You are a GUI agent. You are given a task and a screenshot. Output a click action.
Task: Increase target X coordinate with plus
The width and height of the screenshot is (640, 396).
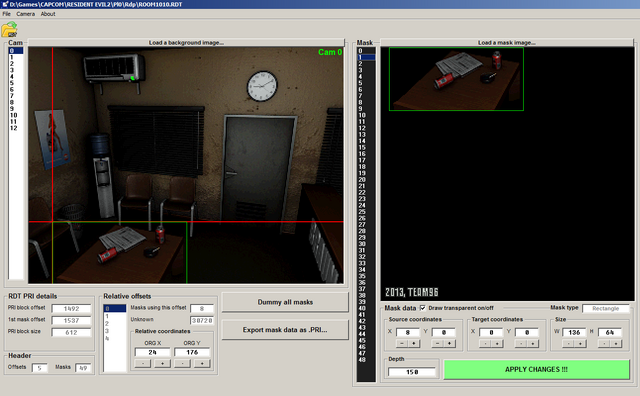pos(497,344)
